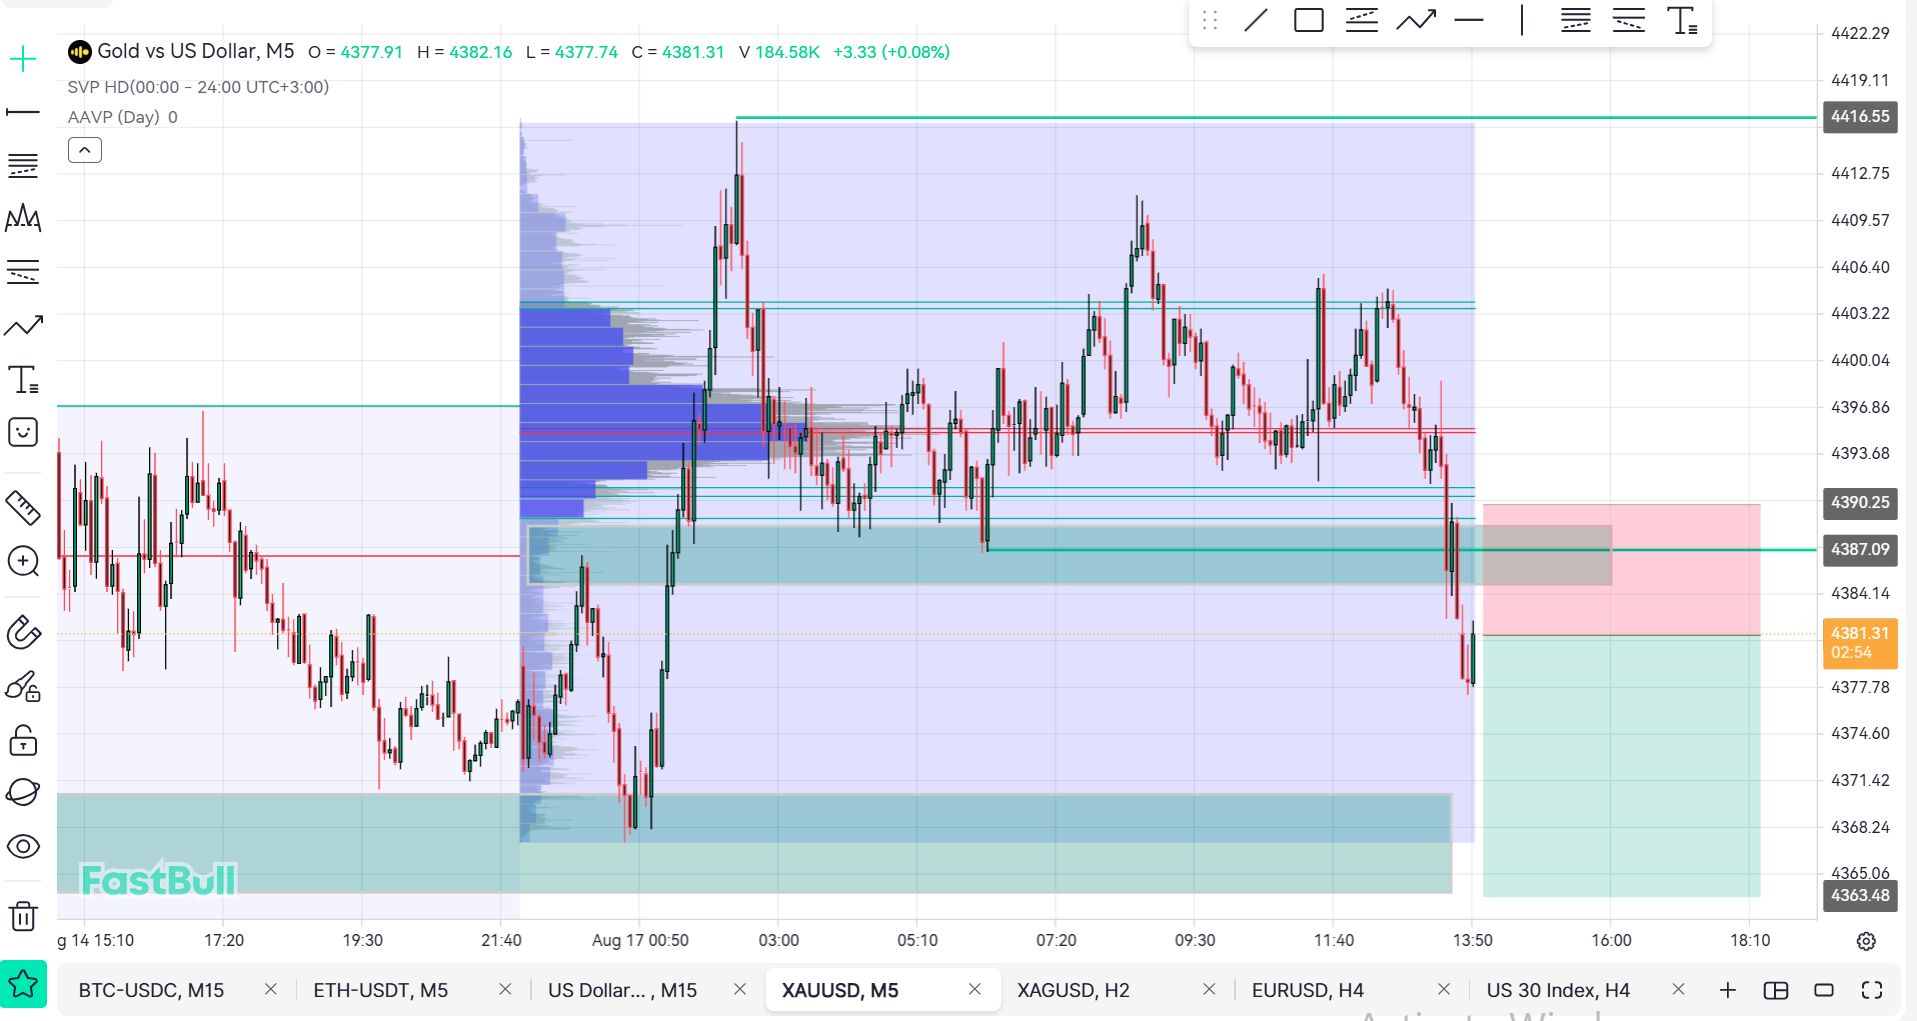This screenshot has height=1021, width=1917.
Task: Switch to the EURUSD, H4 tab
Action: coord(1307,990)
